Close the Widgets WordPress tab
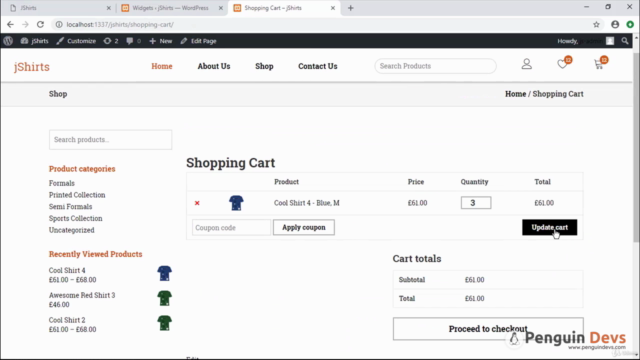 220,8
